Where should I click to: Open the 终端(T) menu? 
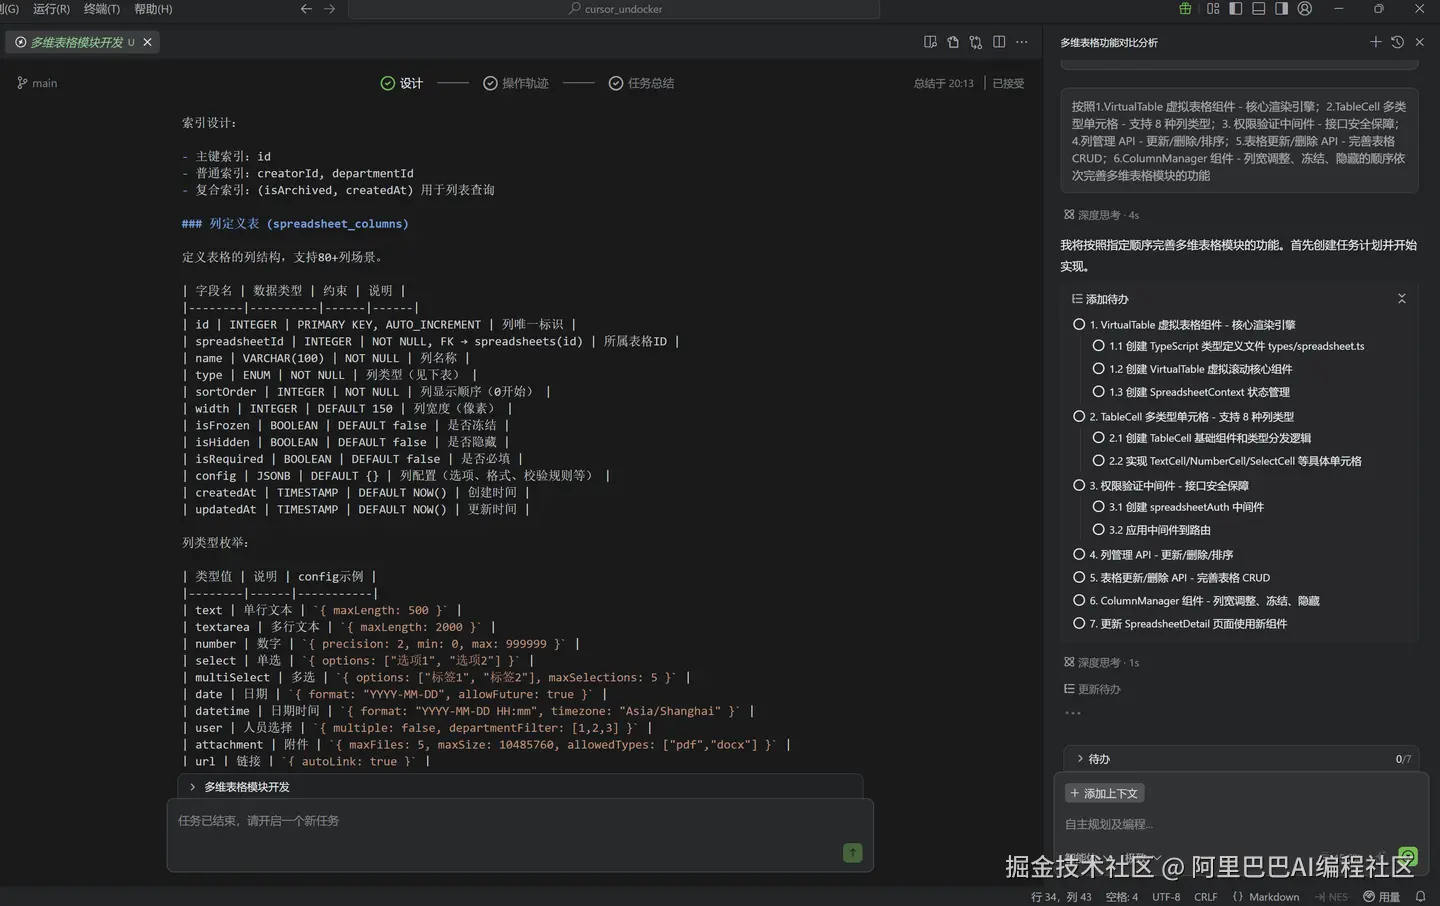[x=102, y=9]
